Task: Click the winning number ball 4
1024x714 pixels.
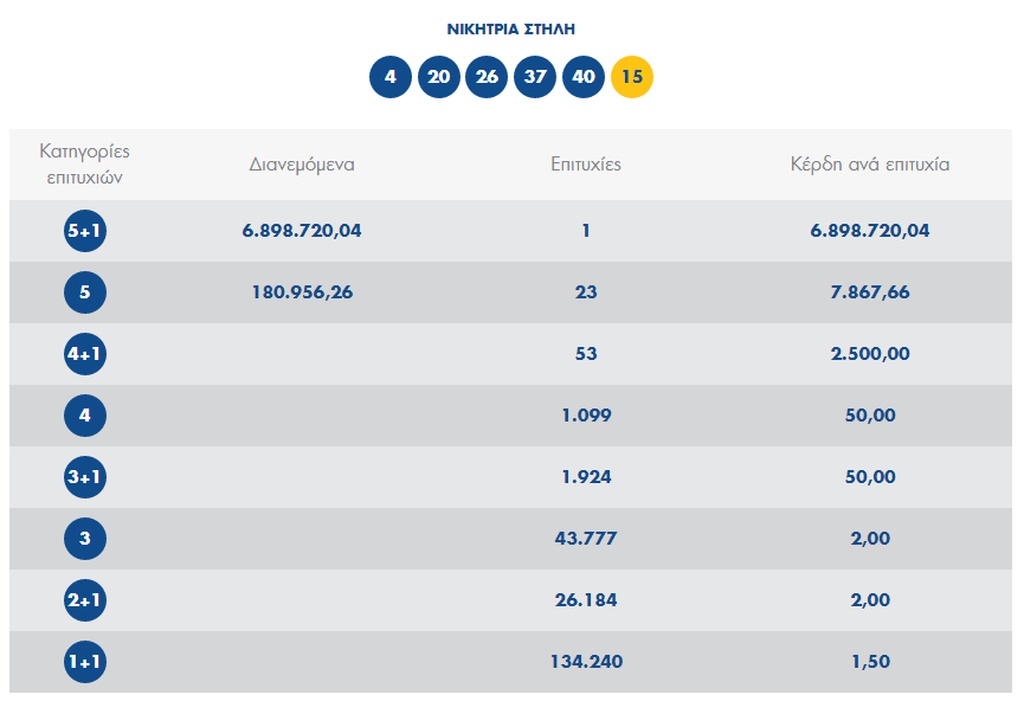Action: pos(390,77)
